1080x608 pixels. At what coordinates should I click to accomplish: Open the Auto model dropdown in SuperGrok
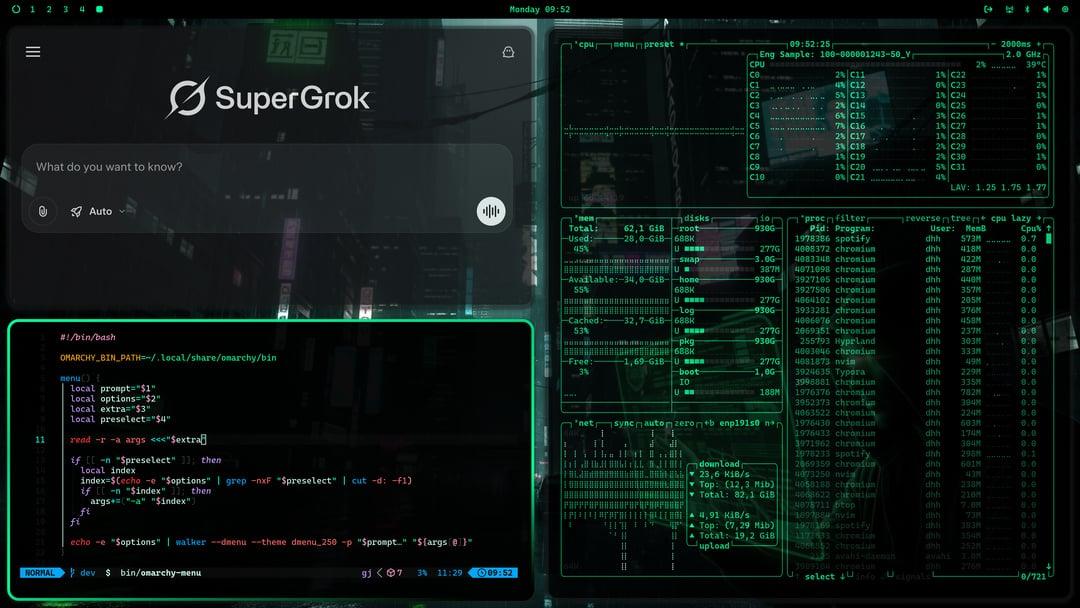(98, 211)
